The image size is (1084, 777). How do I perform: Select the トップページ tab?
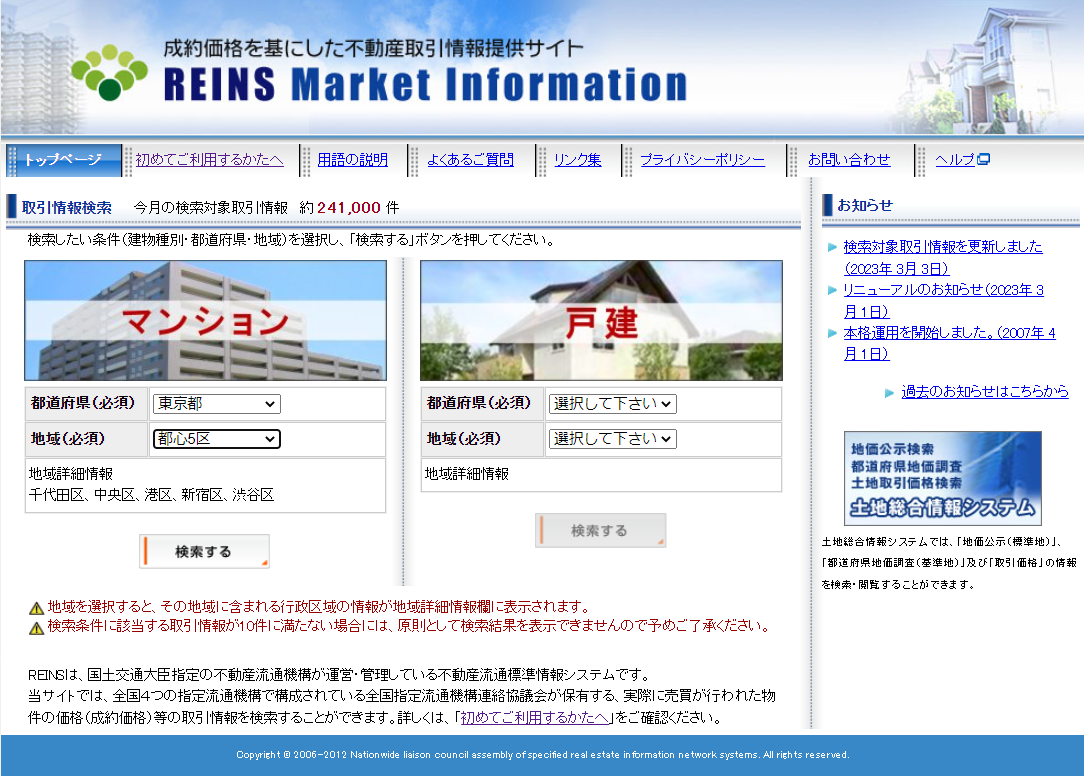coord(64,160)
